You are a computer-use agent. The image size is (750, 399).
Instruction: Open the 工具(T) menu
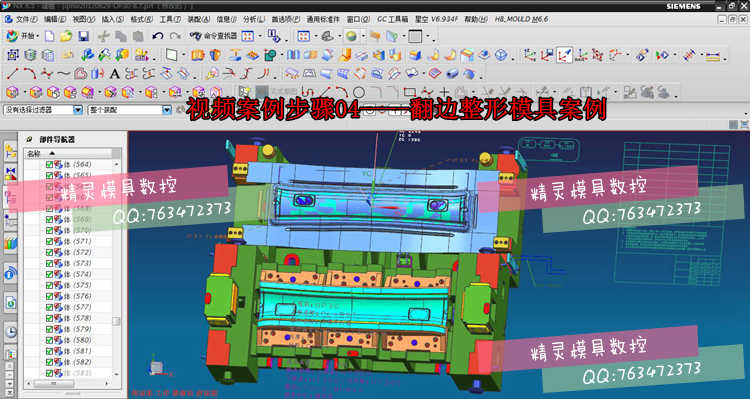170,20
